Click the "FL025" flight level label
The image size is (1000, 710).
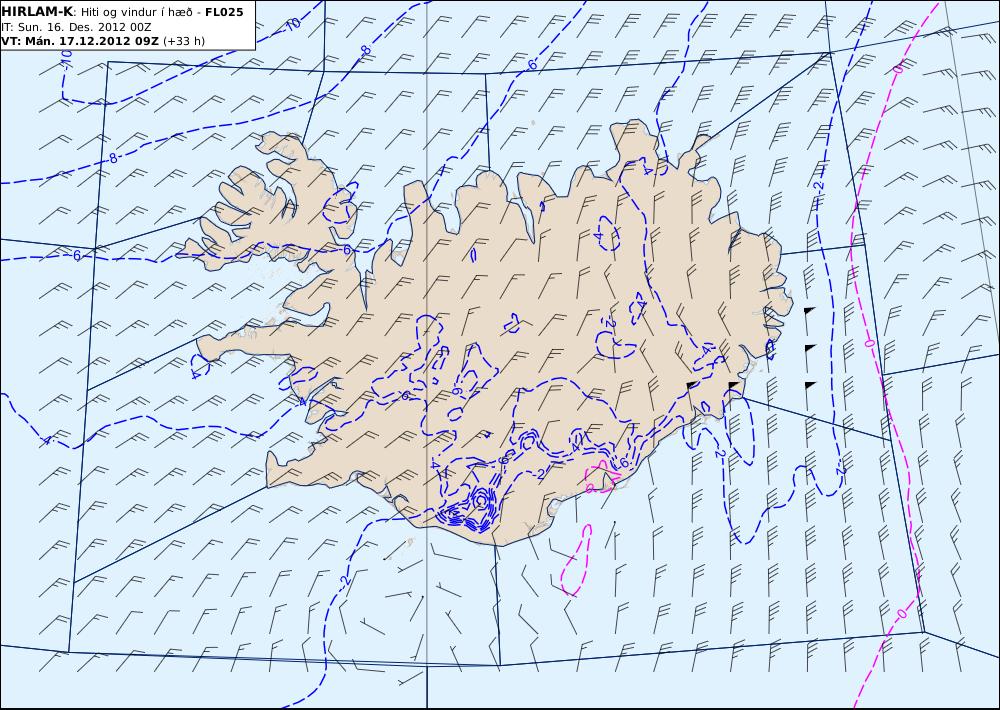(x=224, y=12)
